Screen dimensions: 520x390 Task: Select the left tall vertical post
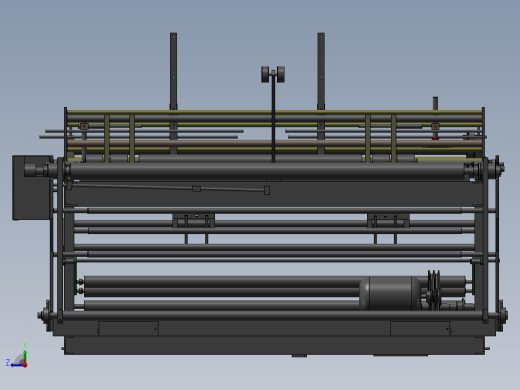(x=173, y=71)
